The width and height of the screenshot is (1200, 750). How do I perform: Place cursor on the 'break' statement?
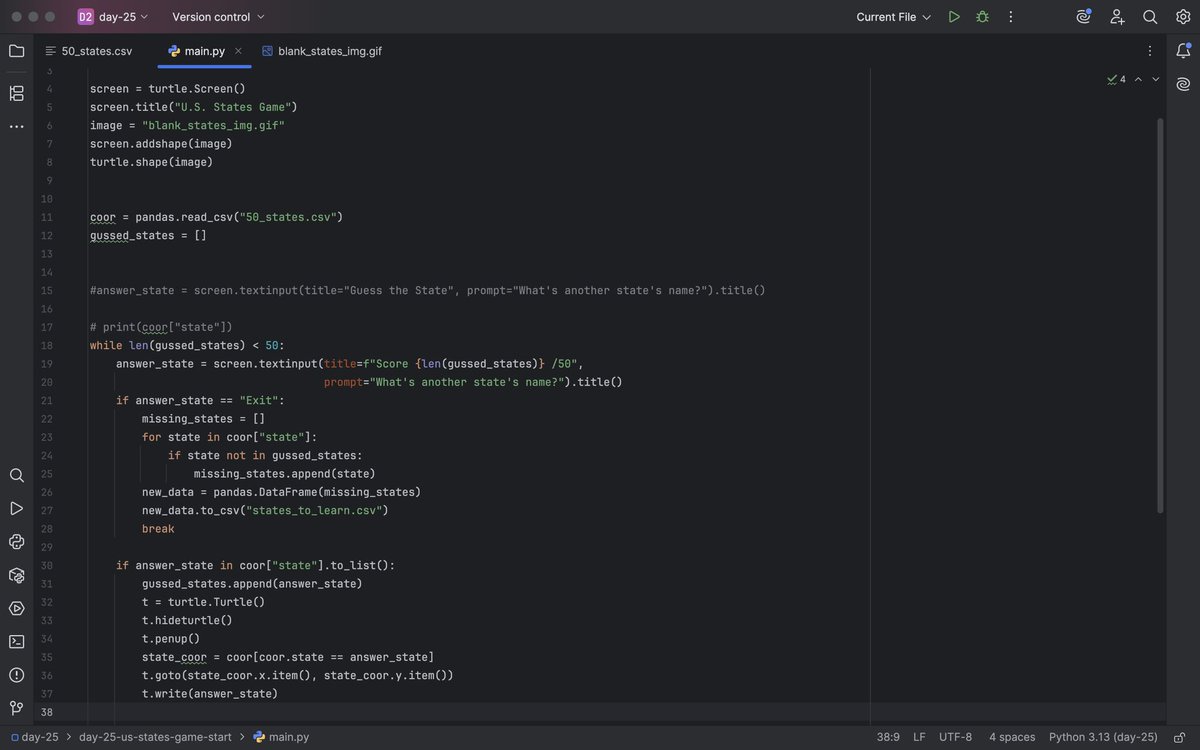pyautogui.click(x=158, y=529)
